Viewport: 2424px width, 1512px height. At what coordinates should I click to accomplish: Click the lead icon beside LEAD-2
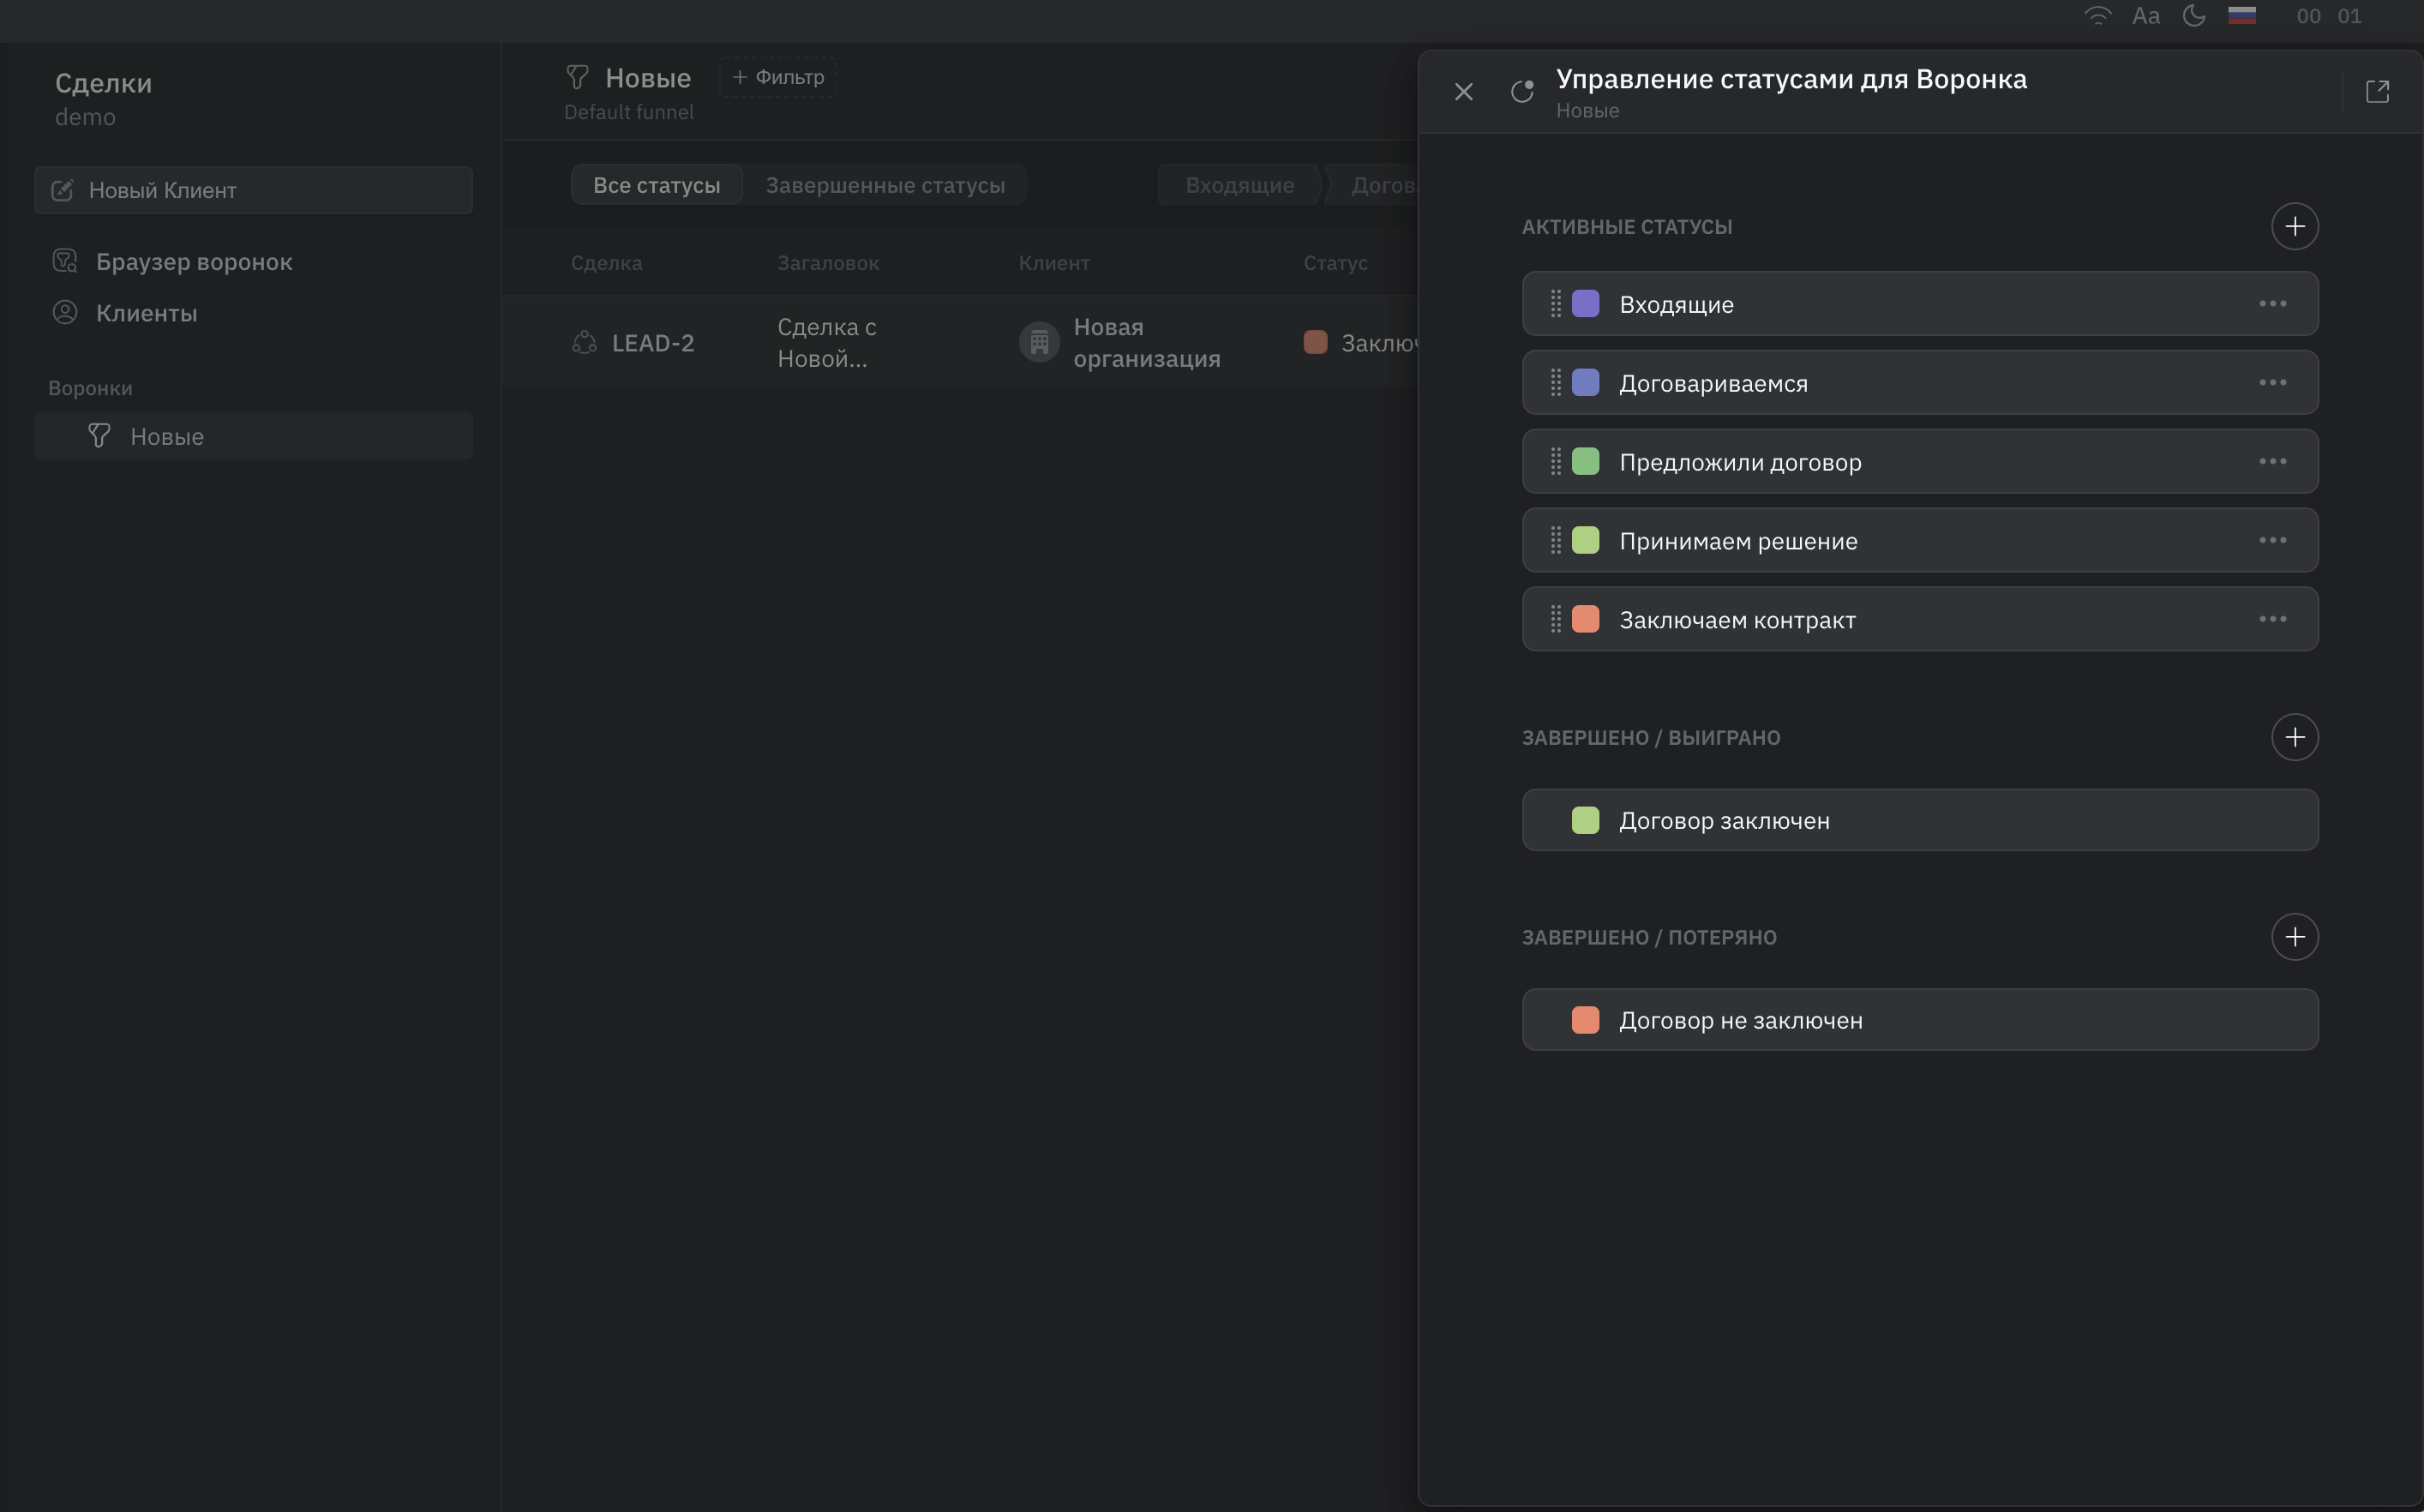pyautogui.click(x=584, y=343)
